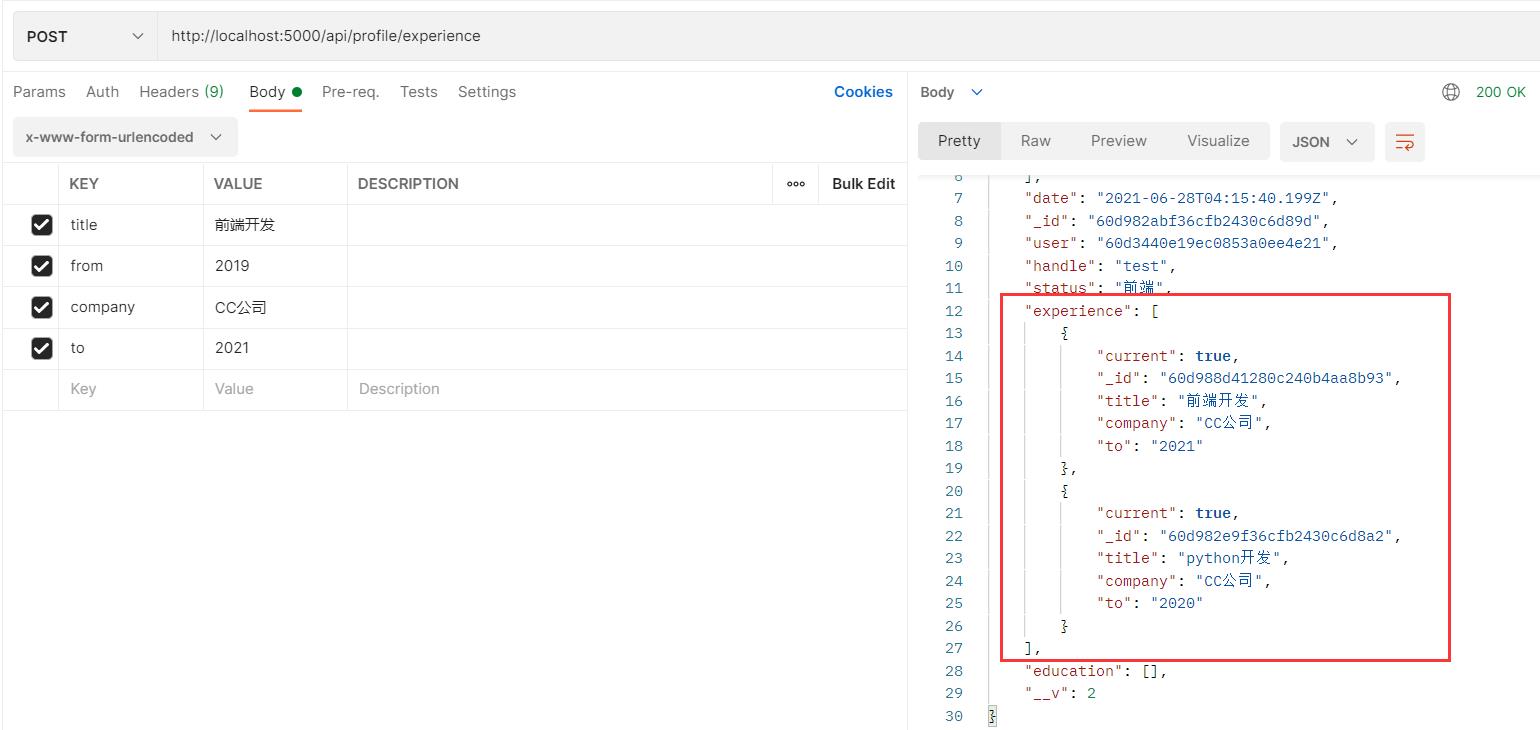The image size is (1540, 730).
Task: Click the value cell '2019'
Action: pos(275,266)
